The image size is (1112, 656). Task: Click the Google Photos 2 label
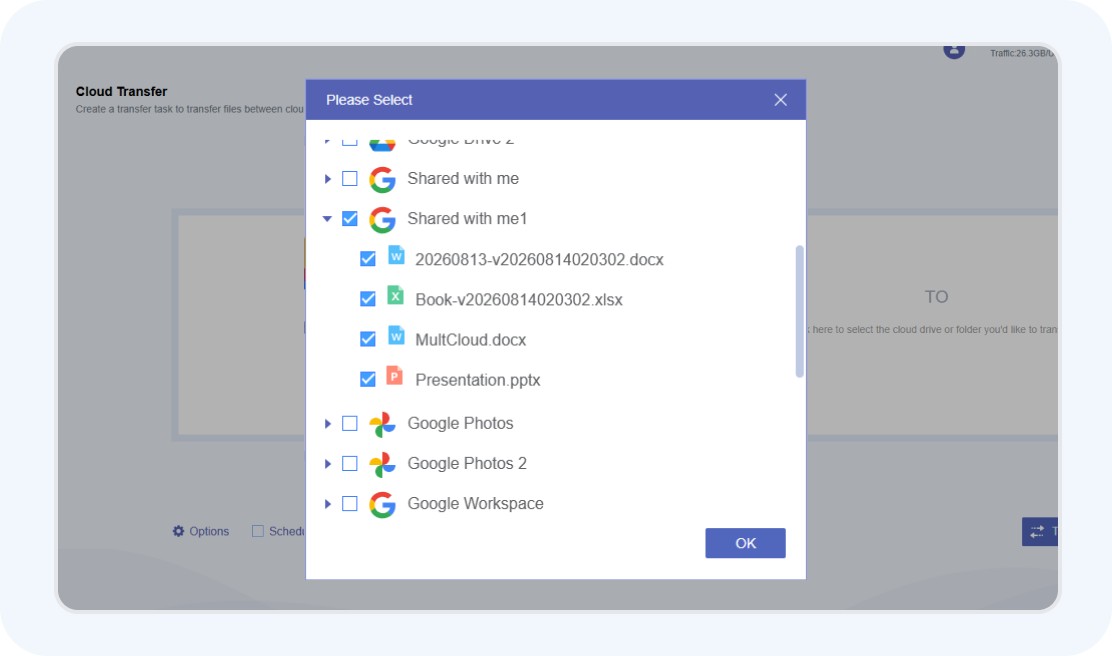point(467,463)
